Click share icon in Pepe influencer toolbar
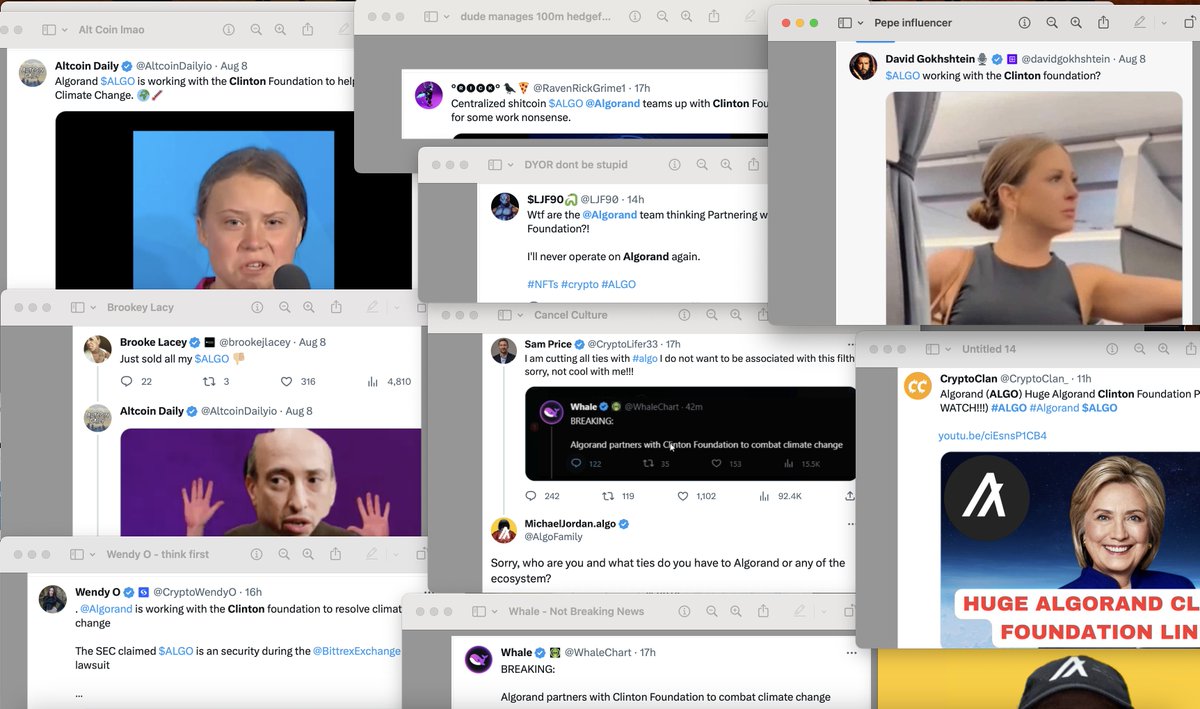 click(x=1104, y=22)
